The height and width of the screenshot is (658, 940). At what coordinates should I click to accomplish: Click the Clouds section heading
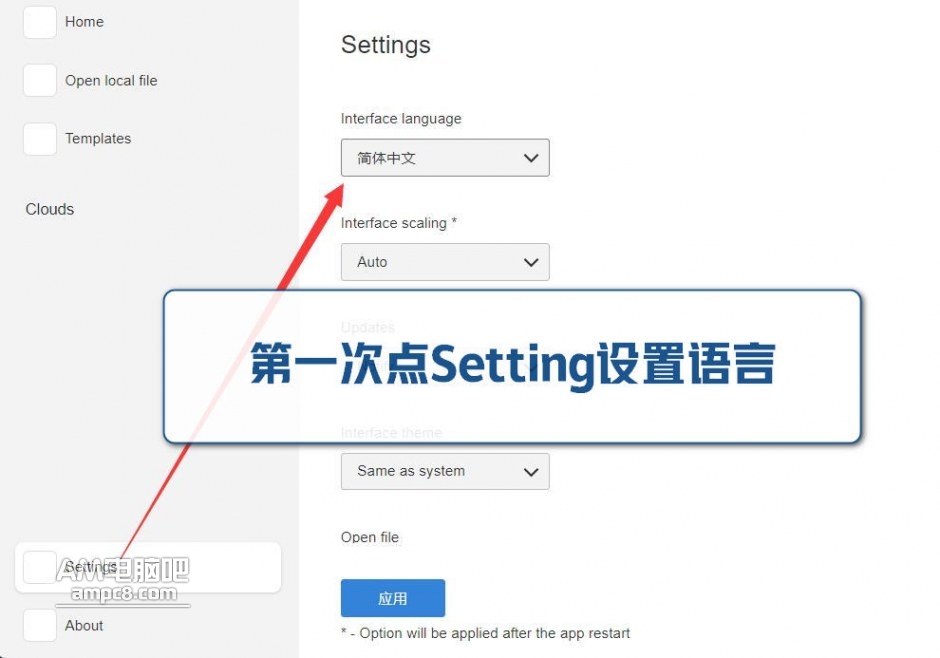coord(50,209)
